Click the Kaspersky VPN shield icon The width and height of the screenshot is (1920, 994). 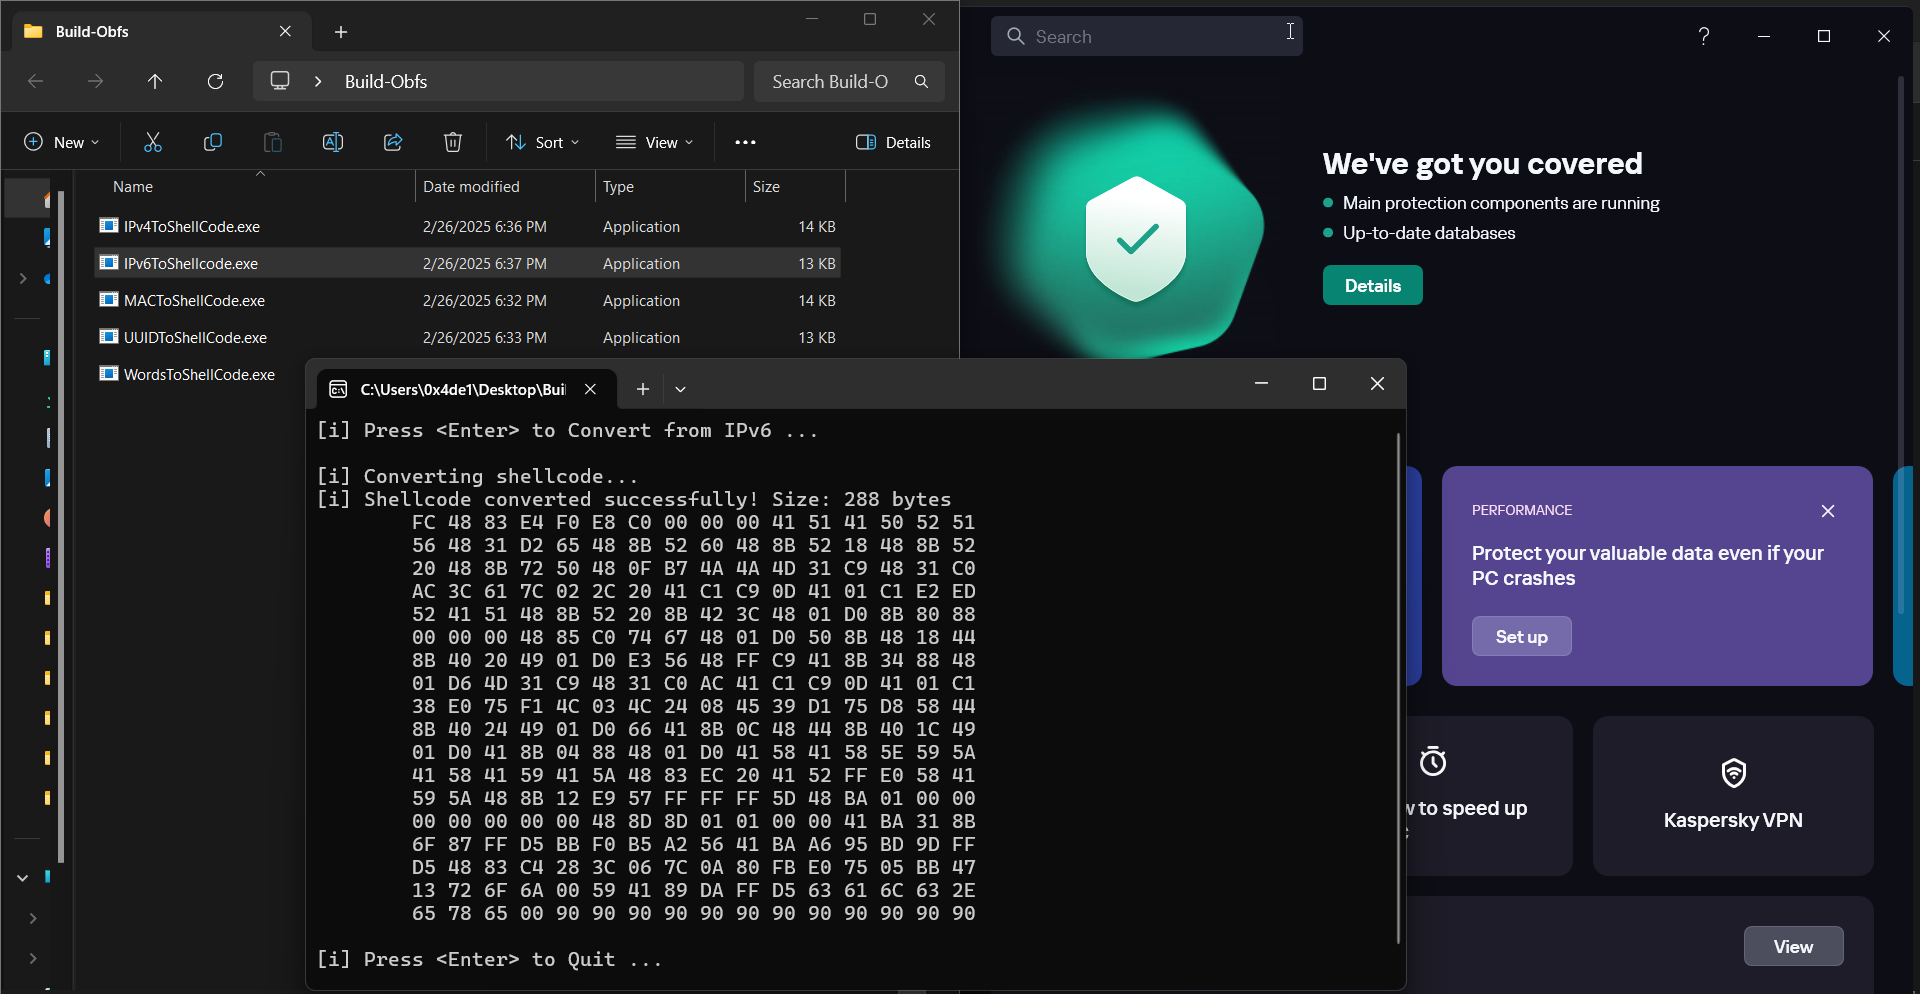click(1733, 773)
